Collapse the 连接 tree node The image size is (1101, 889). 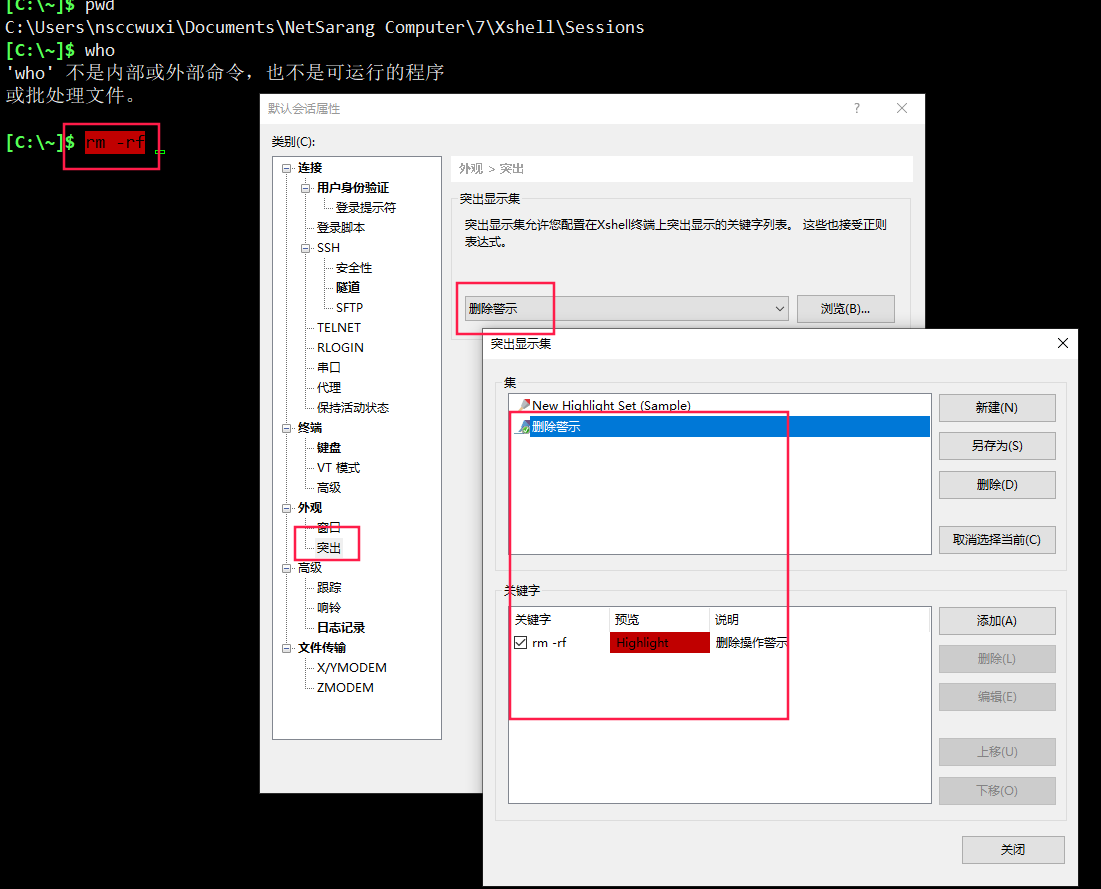(286, 168)
